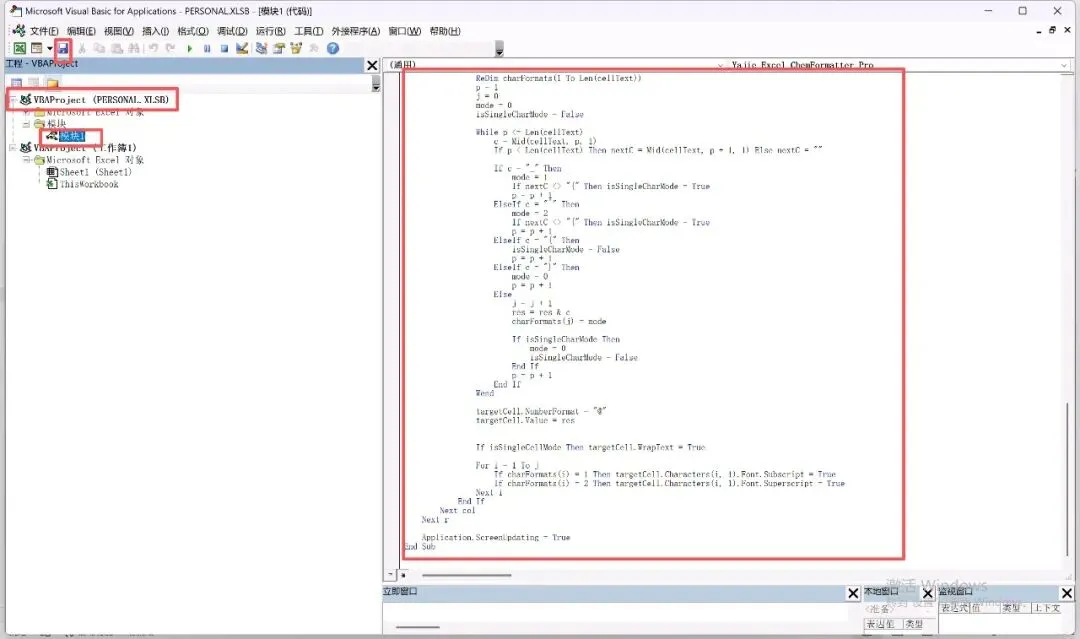Collapse Microsoft Excel 对象 under 工作簿1
This screenshot has width=1080, height=639.
26,160
